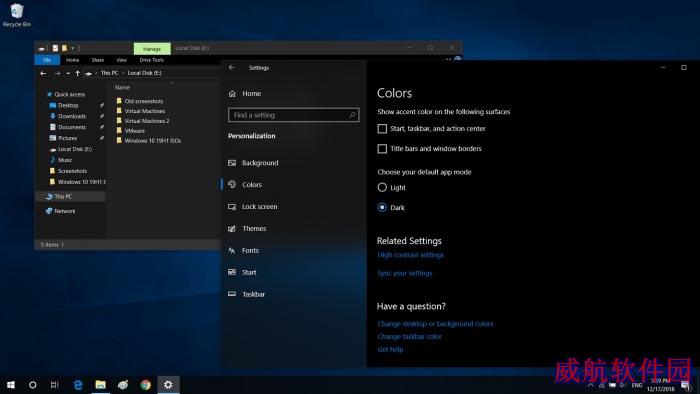Launch Google Chrome from the taskbar
Viewport: 700px width, 394px height.
[146, 385]
